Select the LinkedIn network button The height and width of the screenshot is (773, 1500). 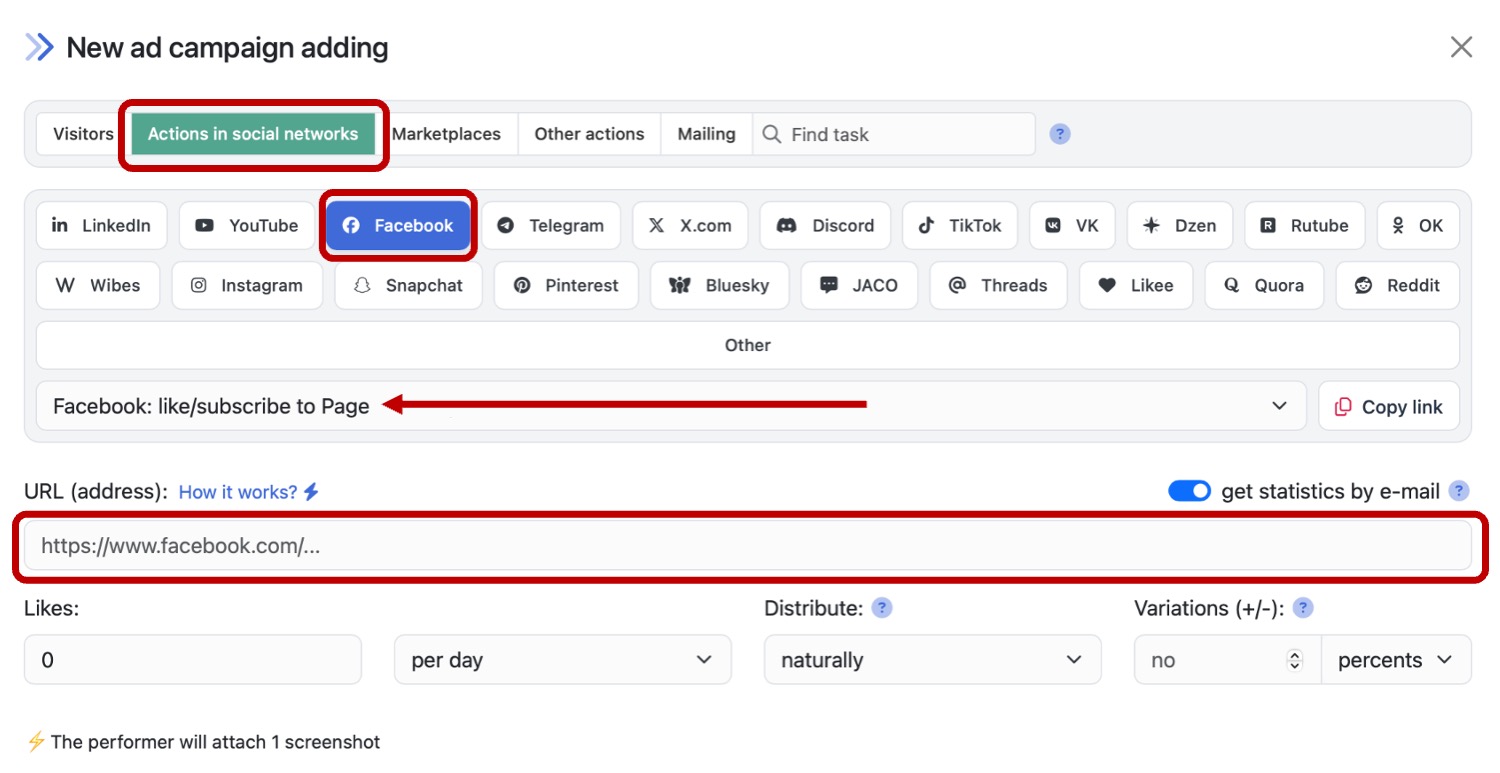[x=100, y=226]
